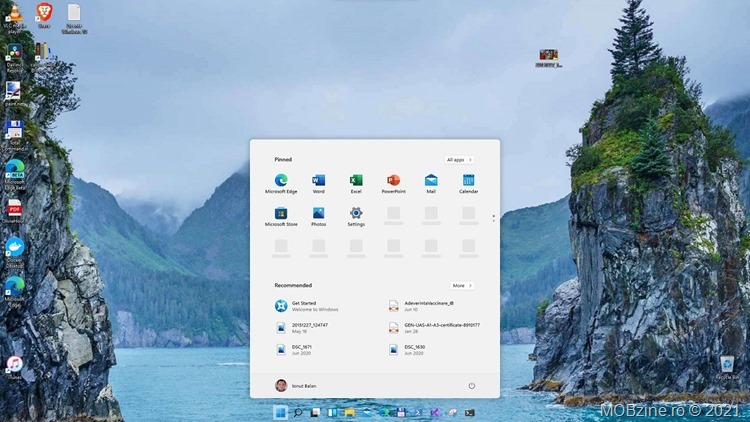Screen dimensions: 750x422
Task: Expand the All apps list
Action: pos(459,159)
